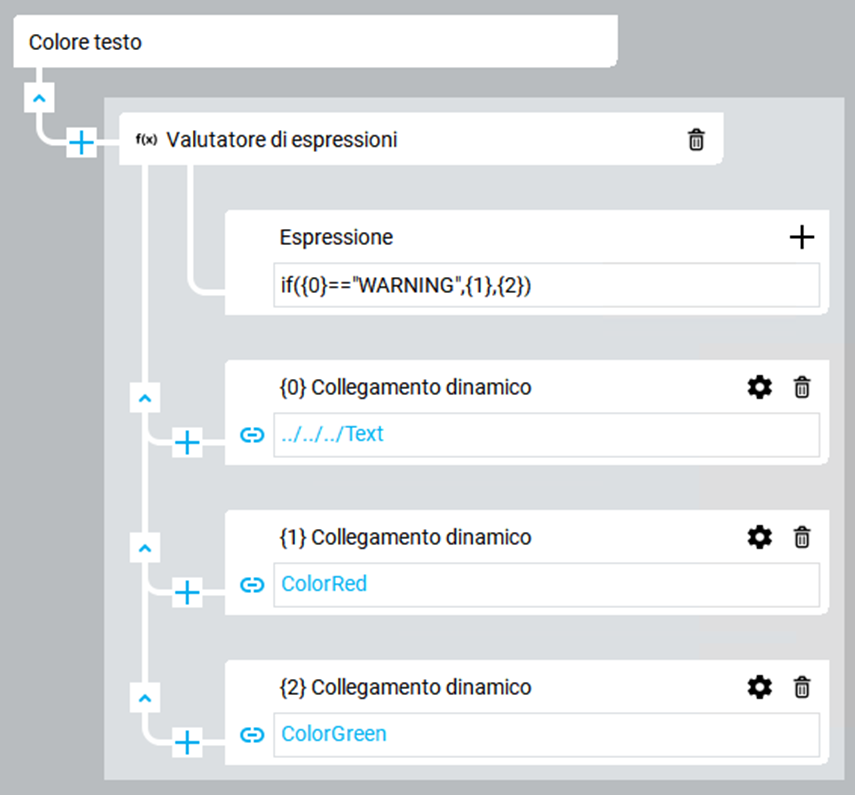Delete the {0} Collegamento dinamico entry
Viewport: 855px width, 795px height.
[x=801, y=387]
